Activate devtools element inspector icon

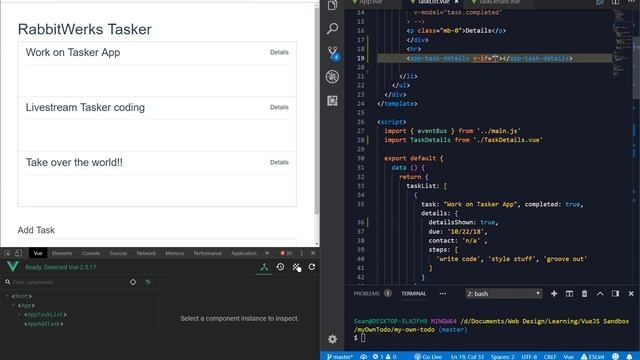(x=7, y=253)
